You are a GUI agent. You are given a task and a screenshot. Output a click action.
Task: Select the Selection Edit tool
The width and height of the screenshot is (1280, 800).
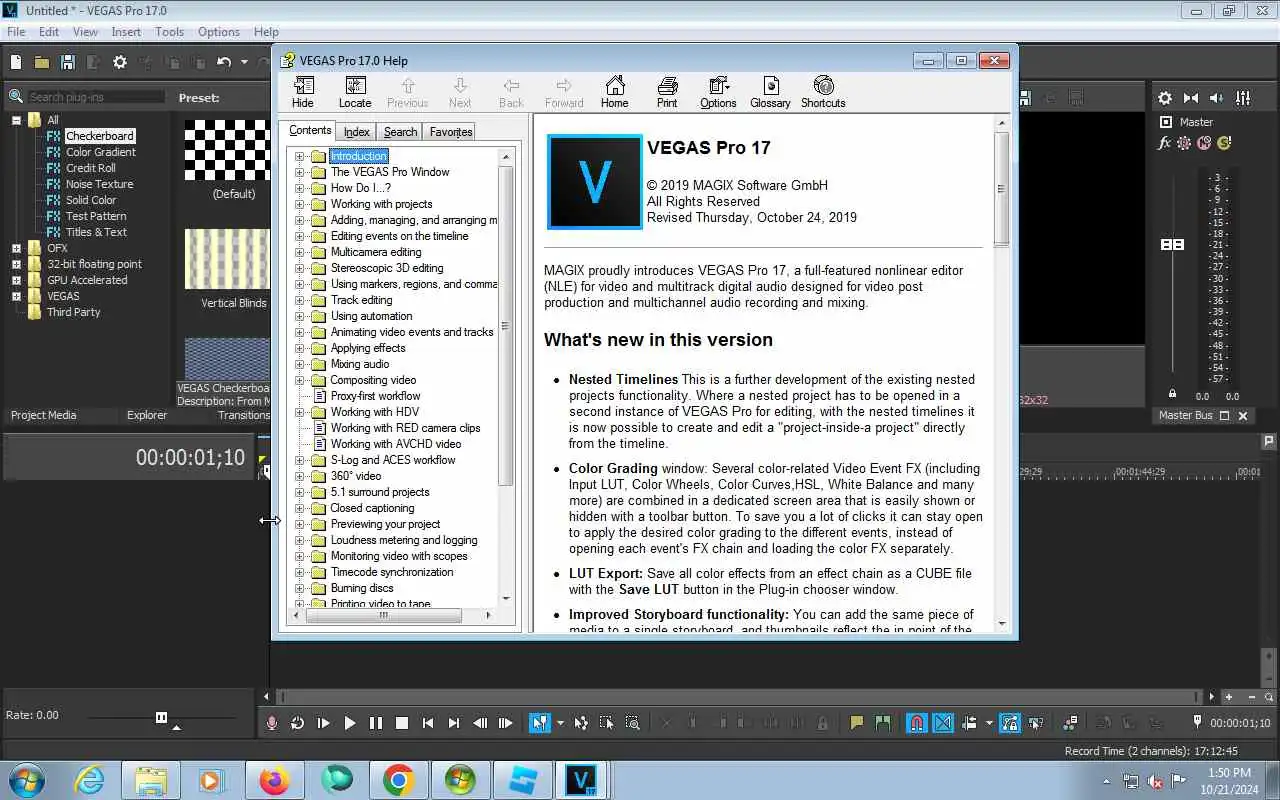[x=606, y=723]
